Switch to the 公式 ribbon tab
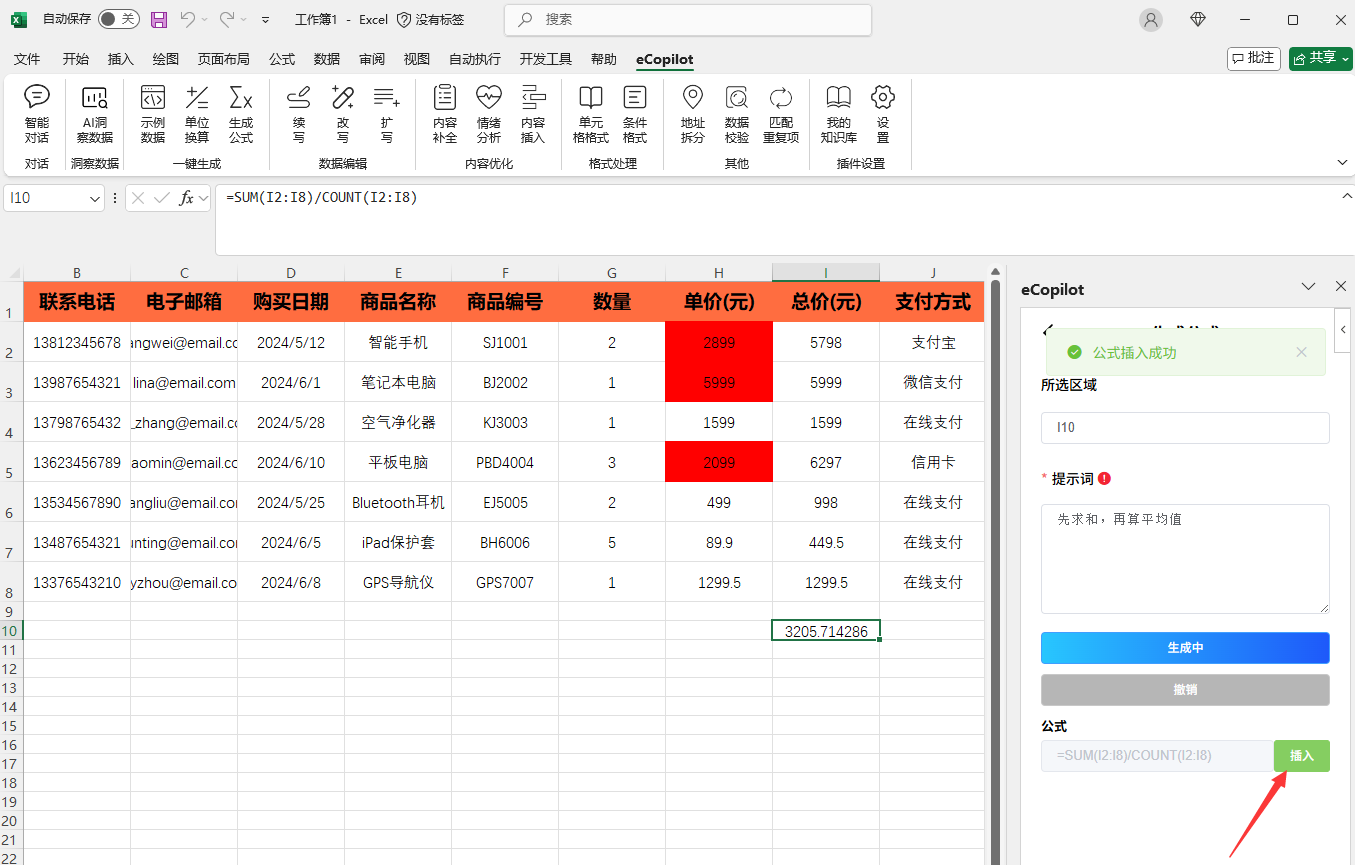The image size is (1355, 865). [282, 59]
